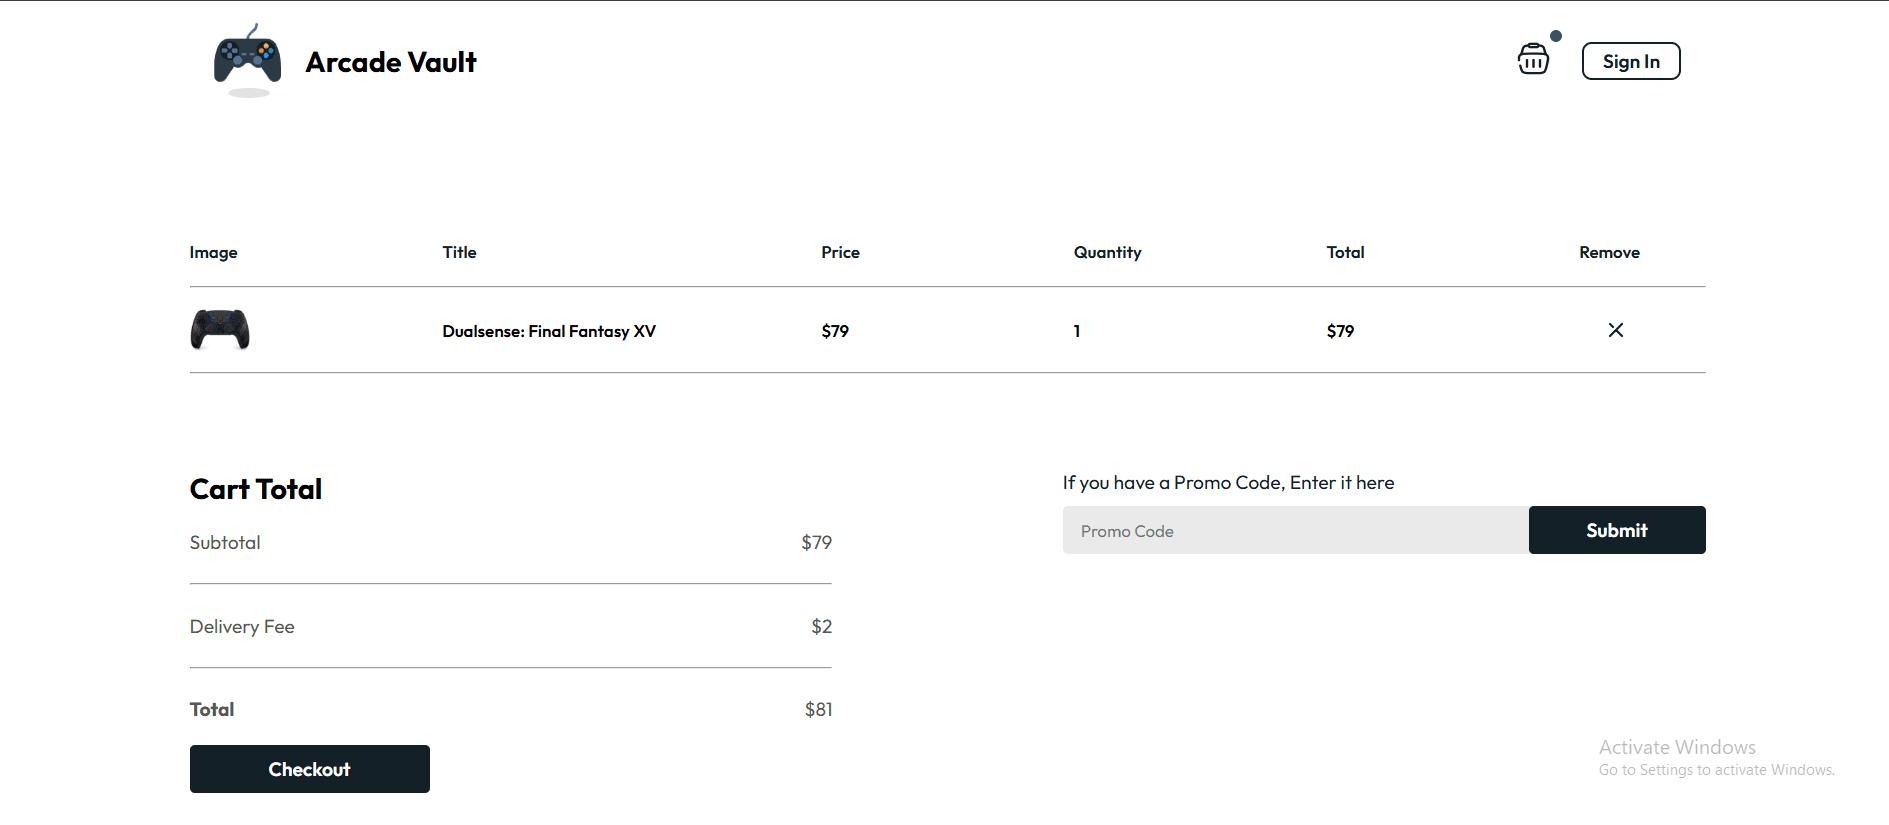The width and height of the screenshot is (1889, 825).
Task: Click the Arcade Vault site name
Action: (x=391, y=62)
